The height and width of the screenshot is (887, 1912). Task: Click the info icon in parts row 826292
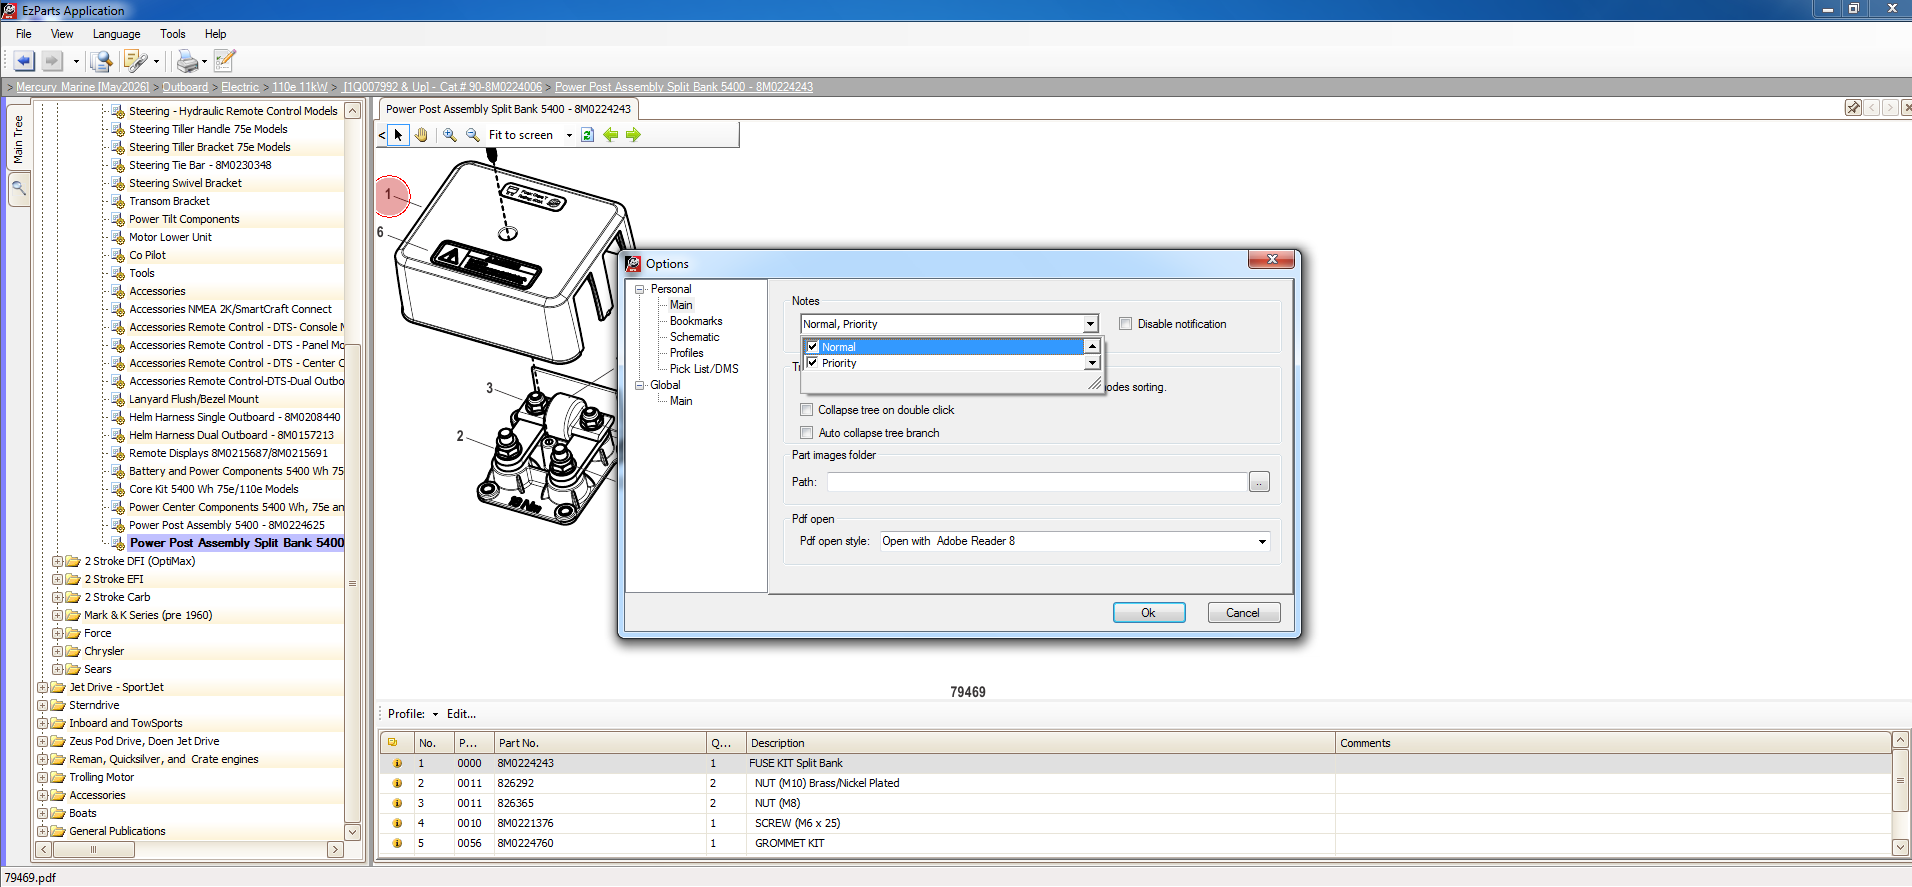pyautogui.click(x=397, y=783)
